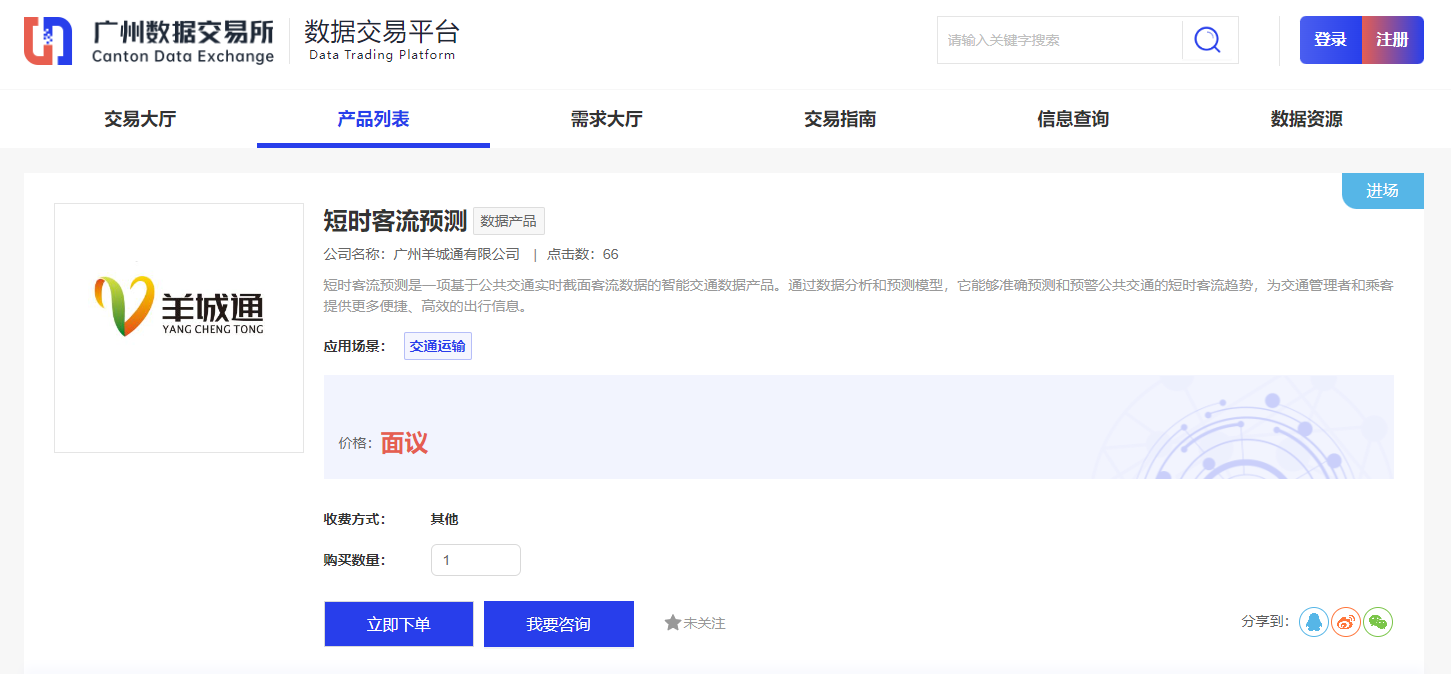Share product via Weibo icon
Viewport: 1451px width, 674px height.
pos(1346,622)
